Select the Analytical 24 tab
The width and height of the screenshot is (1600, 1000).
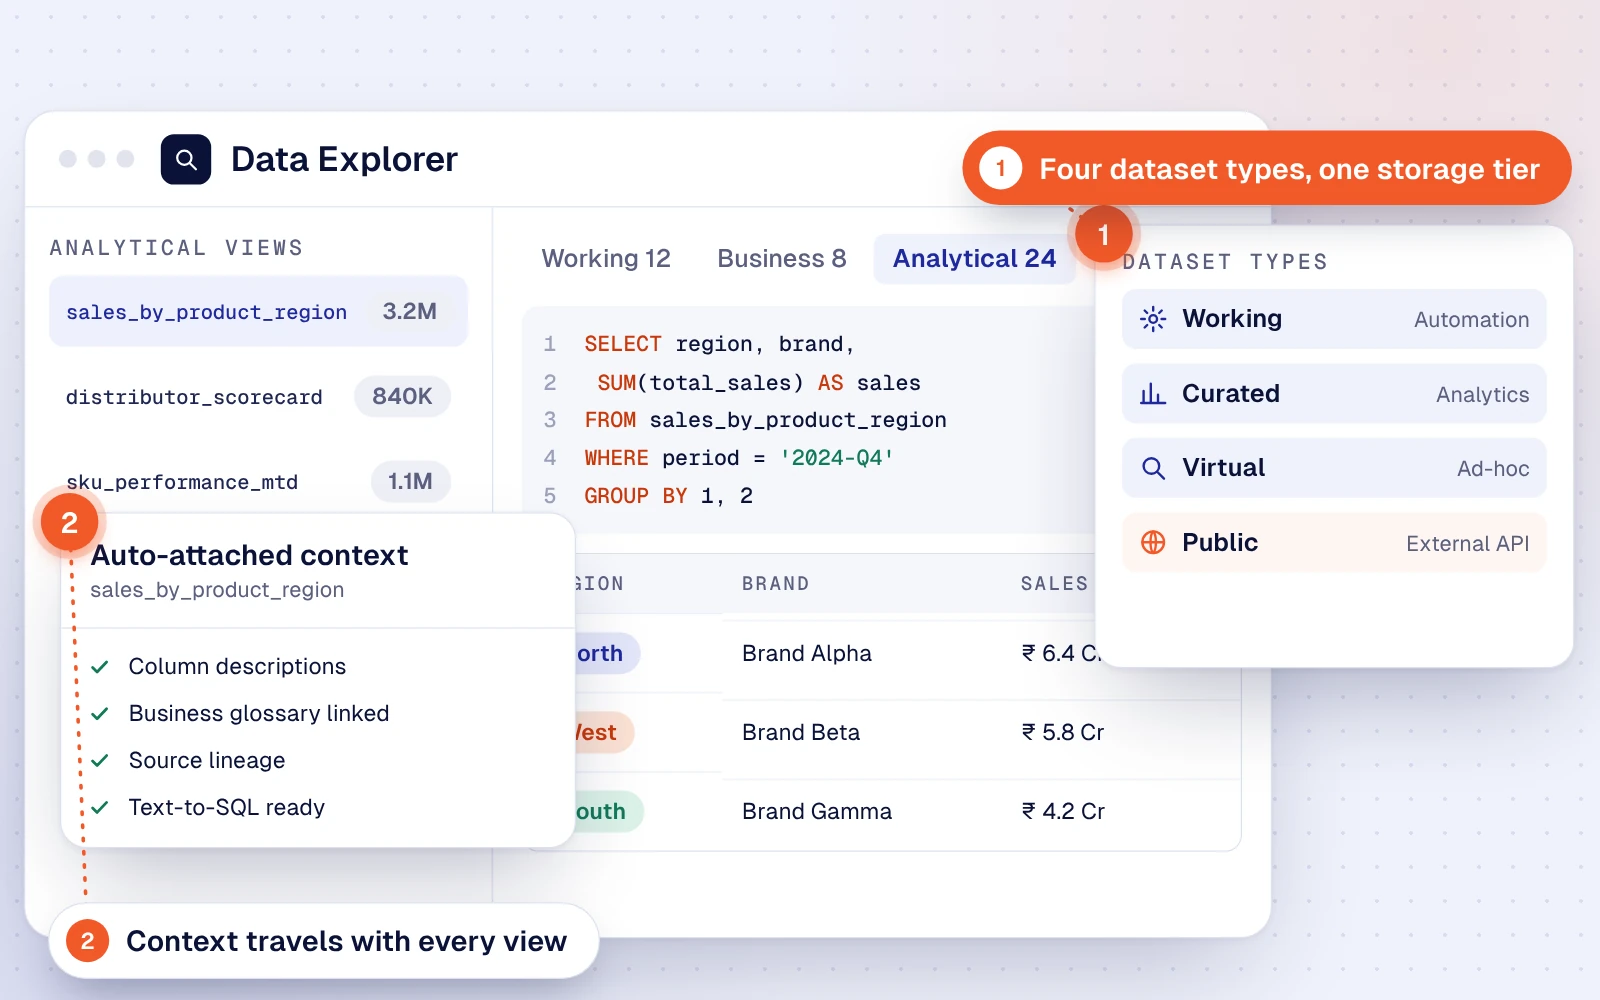[x=974, y=259]
